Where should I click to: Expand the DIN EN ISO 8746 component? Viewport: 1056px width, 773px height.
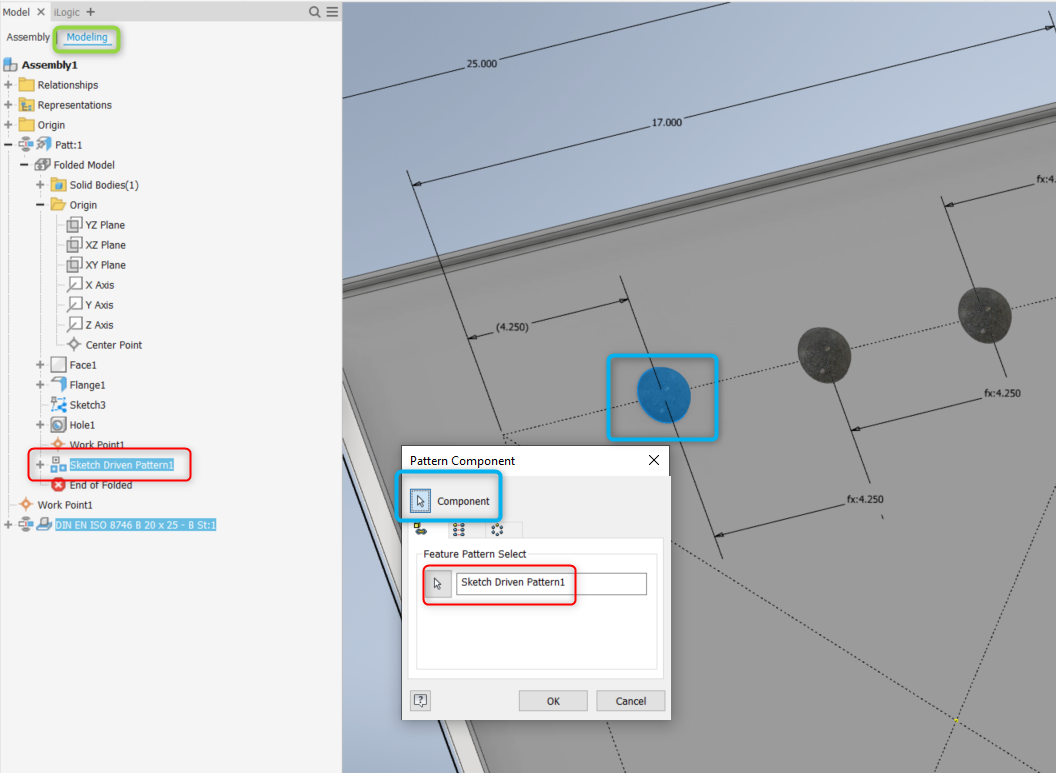click(8, 525)
